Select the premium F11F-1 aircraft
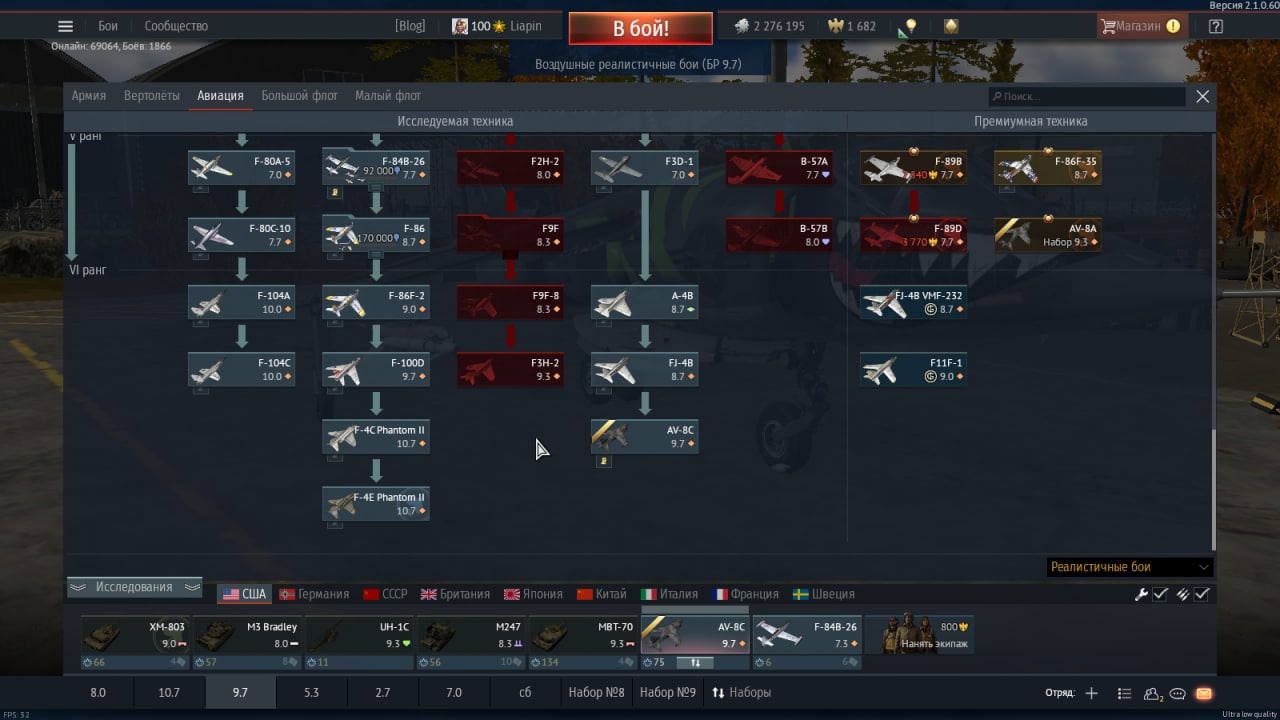Image resolution: width=1280 pixels, height=720 pixels. click(913, 369)
